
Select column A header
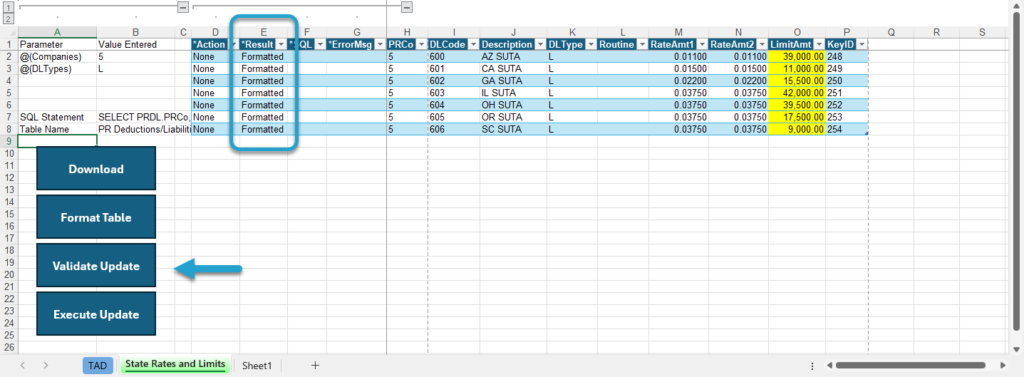coord(57,32)
